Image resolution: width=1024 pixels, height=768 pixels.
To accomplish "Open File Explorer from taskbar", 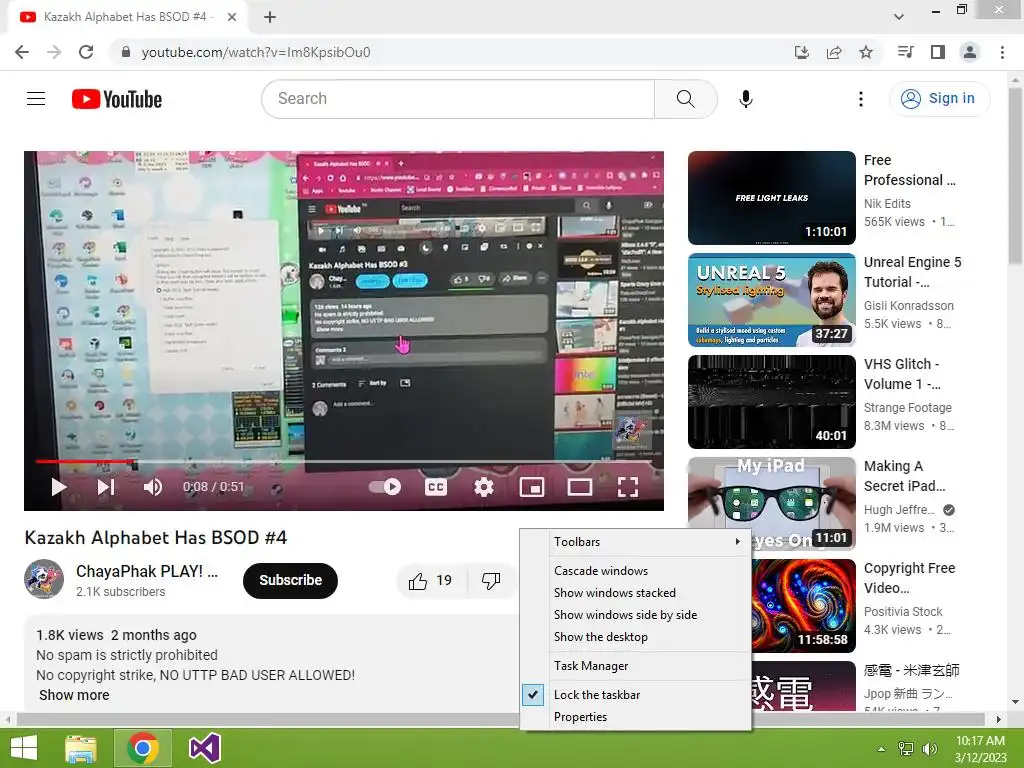I will 80,748.
